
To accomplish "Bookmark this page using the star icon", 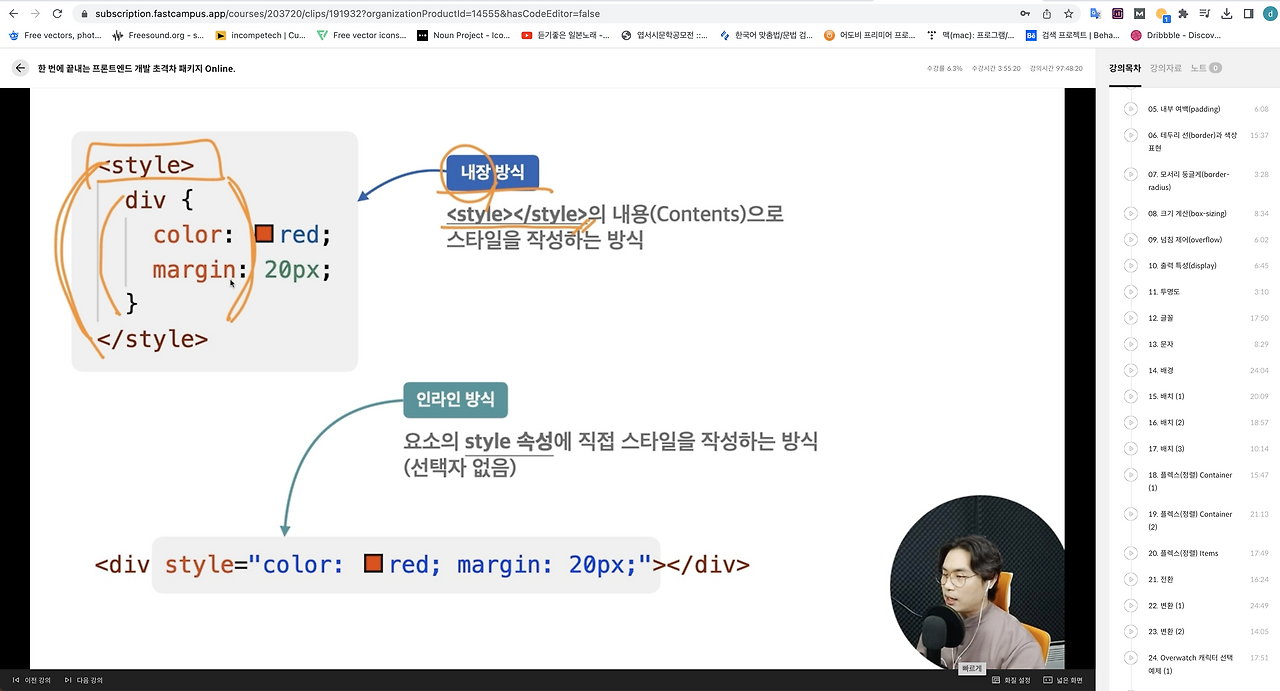I will [x=1069, y=14].
